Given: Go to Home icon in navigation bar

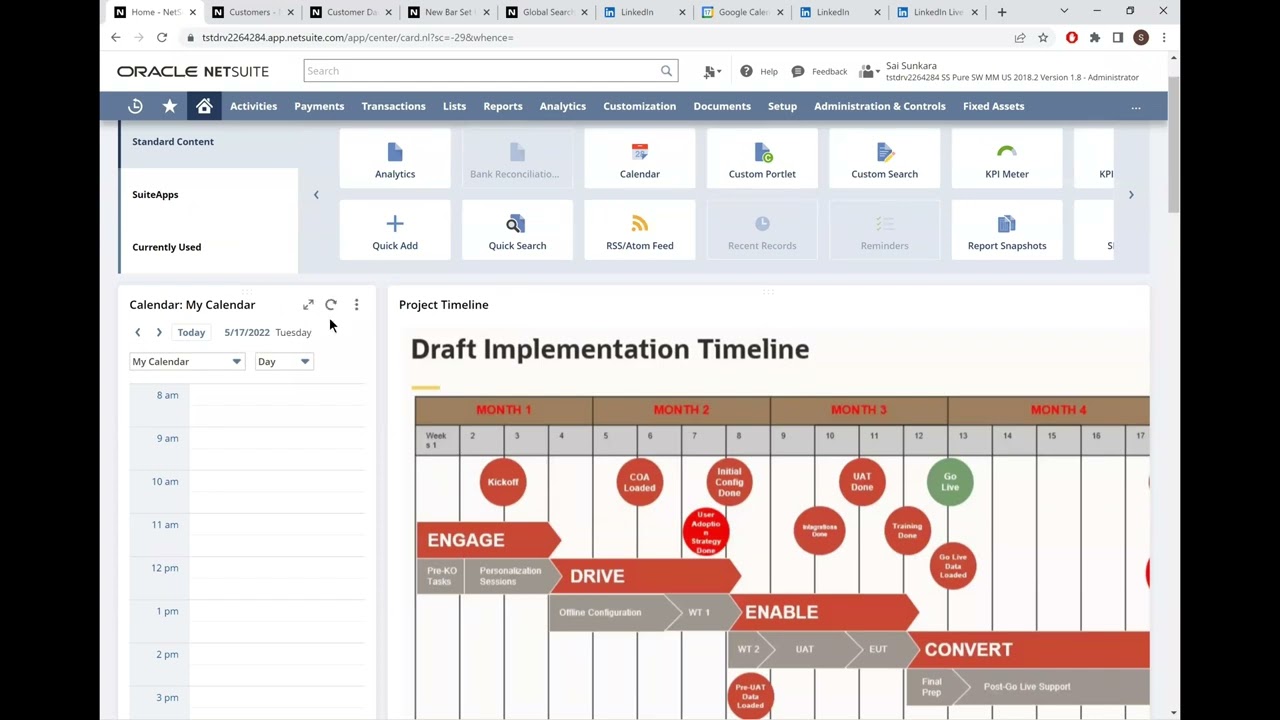Looking at the screenshot, I should [204, 106].
